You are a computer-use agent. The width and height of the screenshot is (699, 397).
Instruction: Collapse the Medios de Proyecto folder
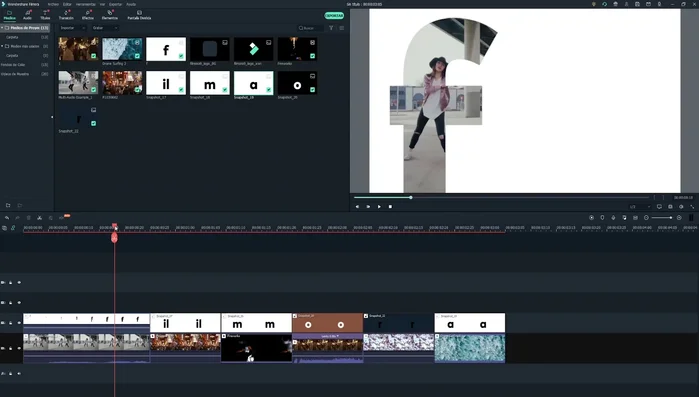tap(2, 28)
